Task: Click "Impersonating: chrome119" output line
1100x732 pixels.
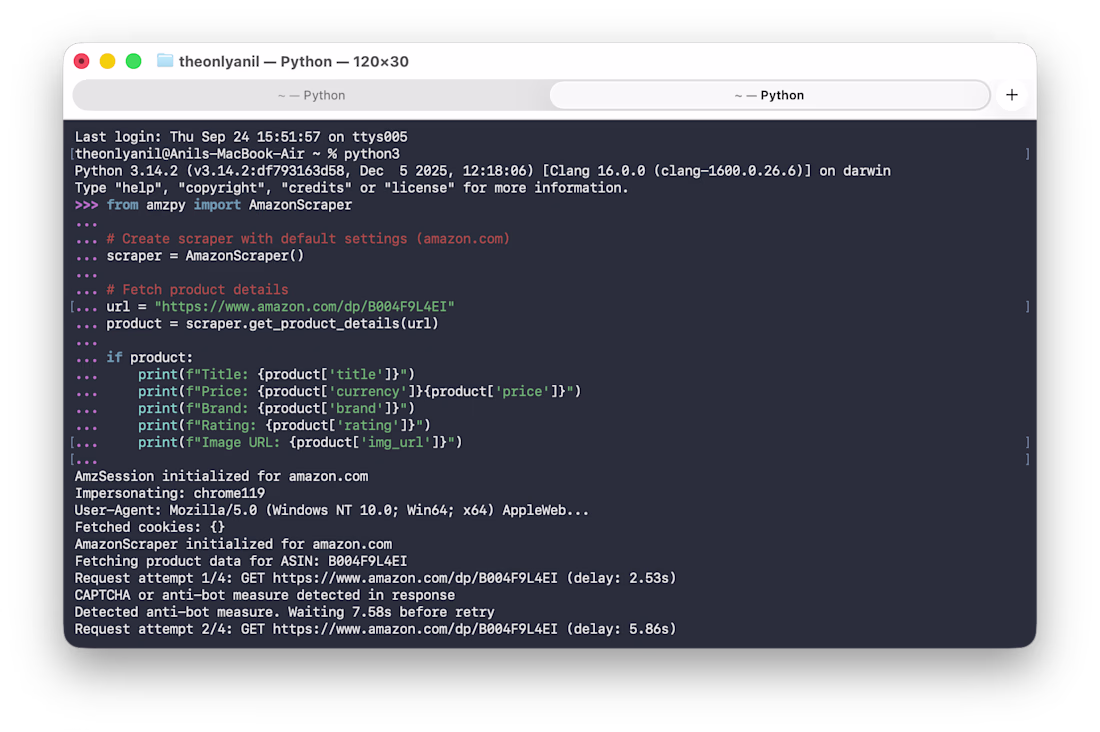Action: [x=170, y=493]
